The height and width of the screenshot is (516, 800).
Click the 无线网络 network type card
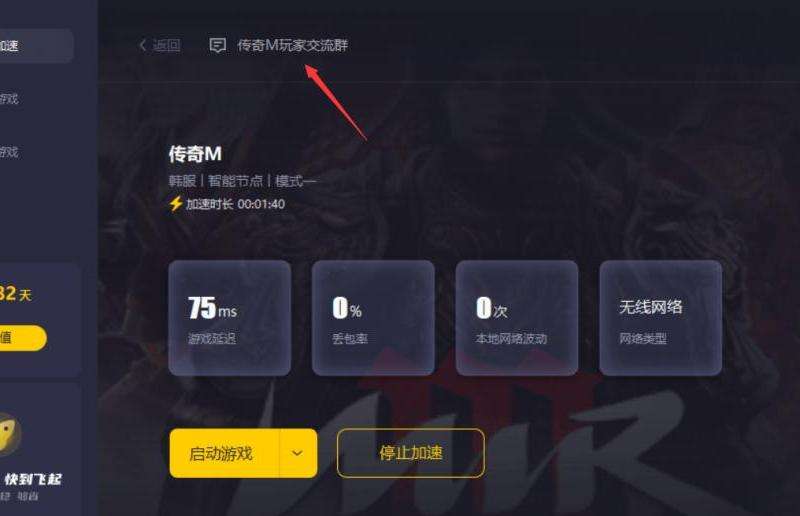[x=661, y=318]
